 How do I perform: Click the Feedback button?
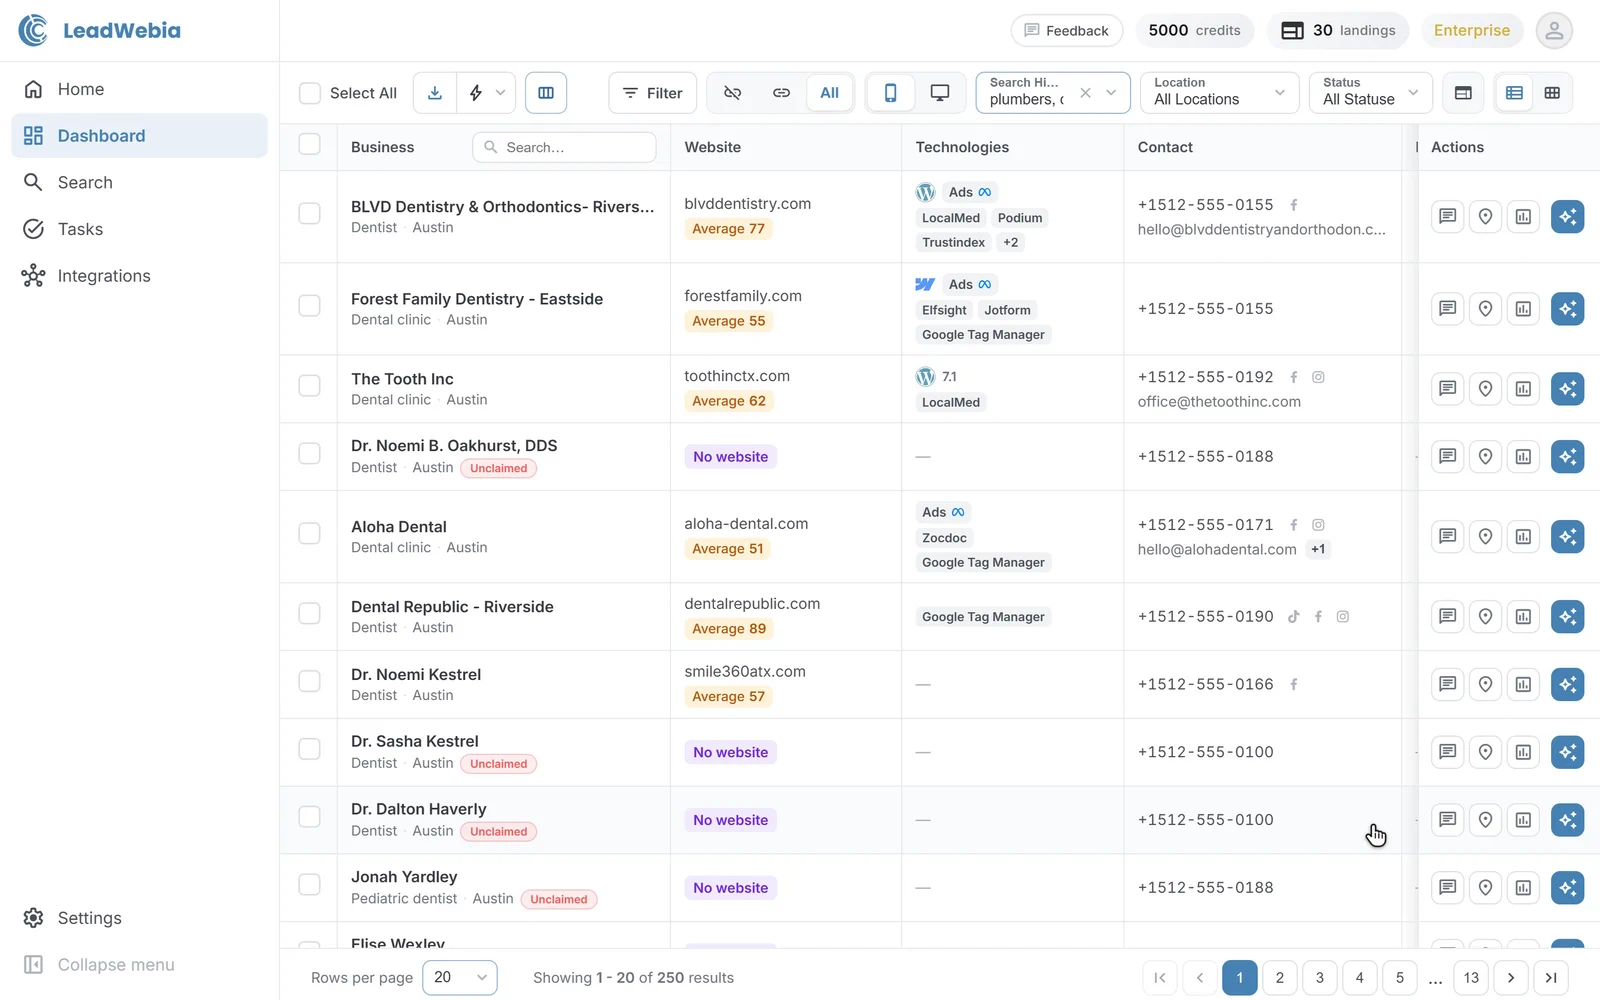1067,30
